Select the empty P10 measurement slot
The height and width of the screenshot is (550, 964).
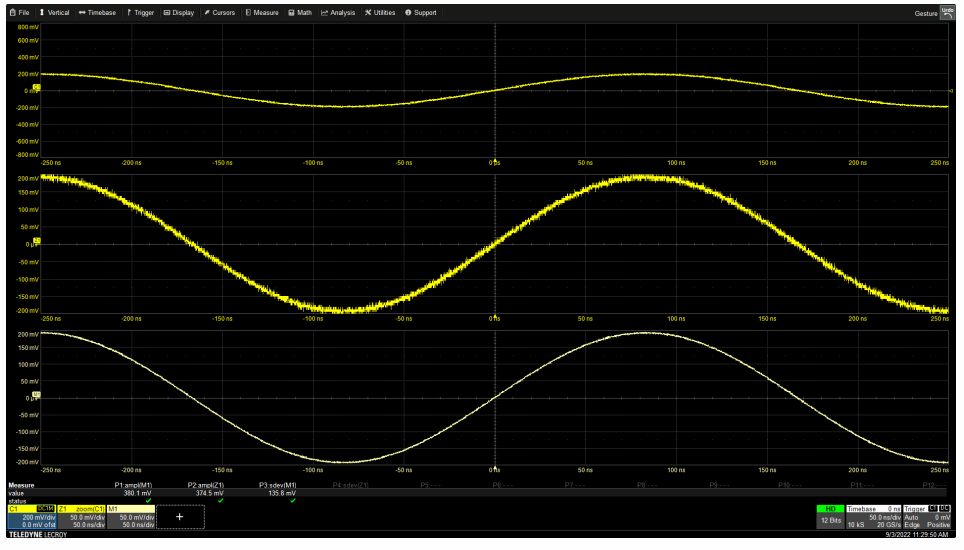point(789,485)
